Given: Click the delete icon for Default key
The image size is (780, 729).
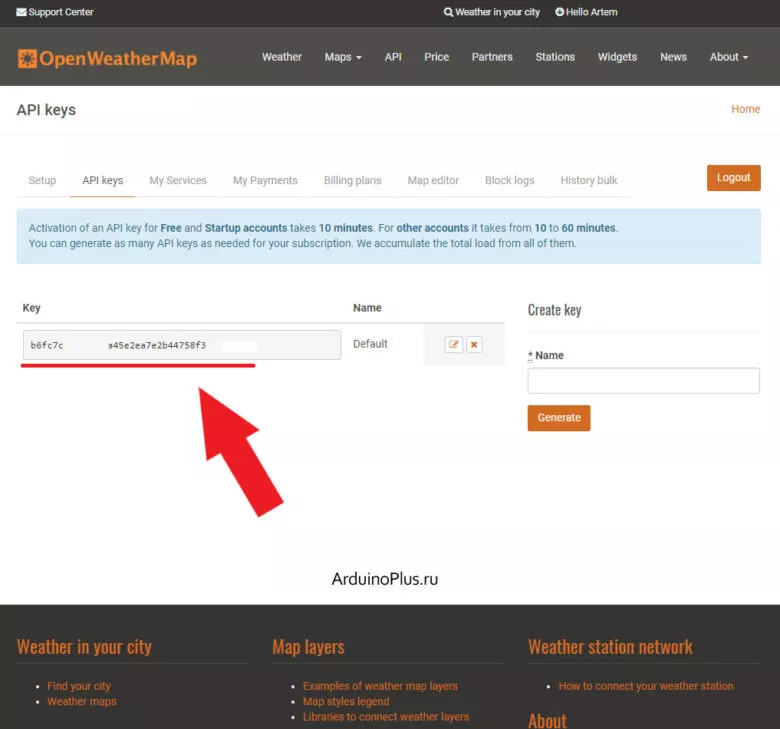Looking at the screenshot, I should pos(474,344).
